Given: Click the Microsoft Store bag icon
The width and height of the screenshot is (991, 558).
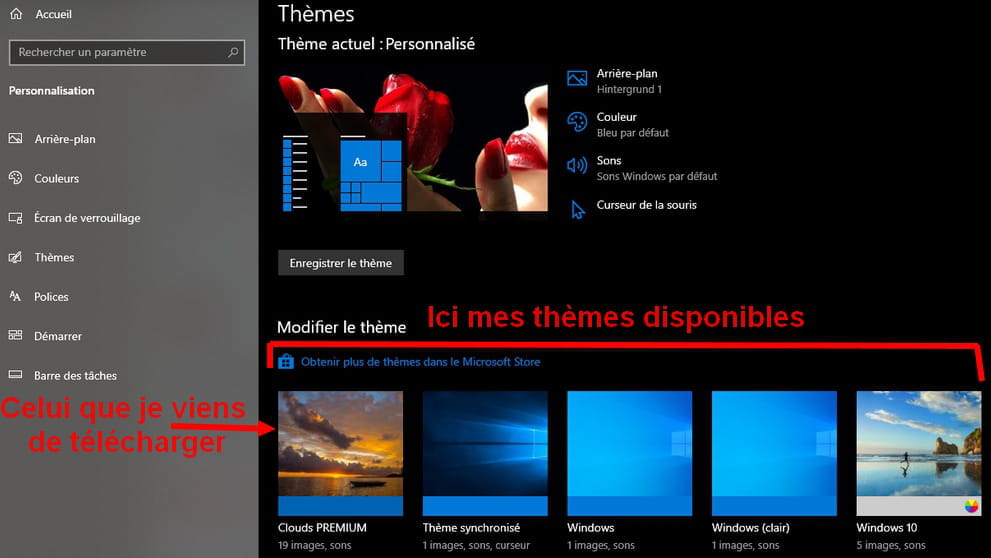Looking at the screenshot, I should [286, 361].
